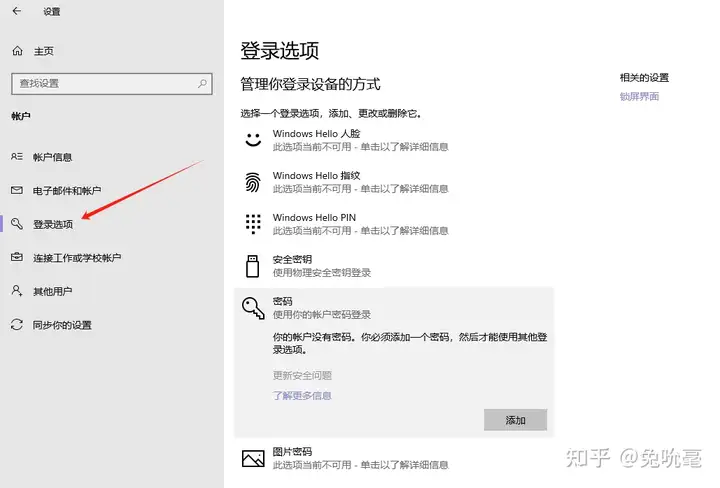Click the 密码 key icon
This screenshot has height=488, width=720.
pyautogui.click(x=252, y=309)
